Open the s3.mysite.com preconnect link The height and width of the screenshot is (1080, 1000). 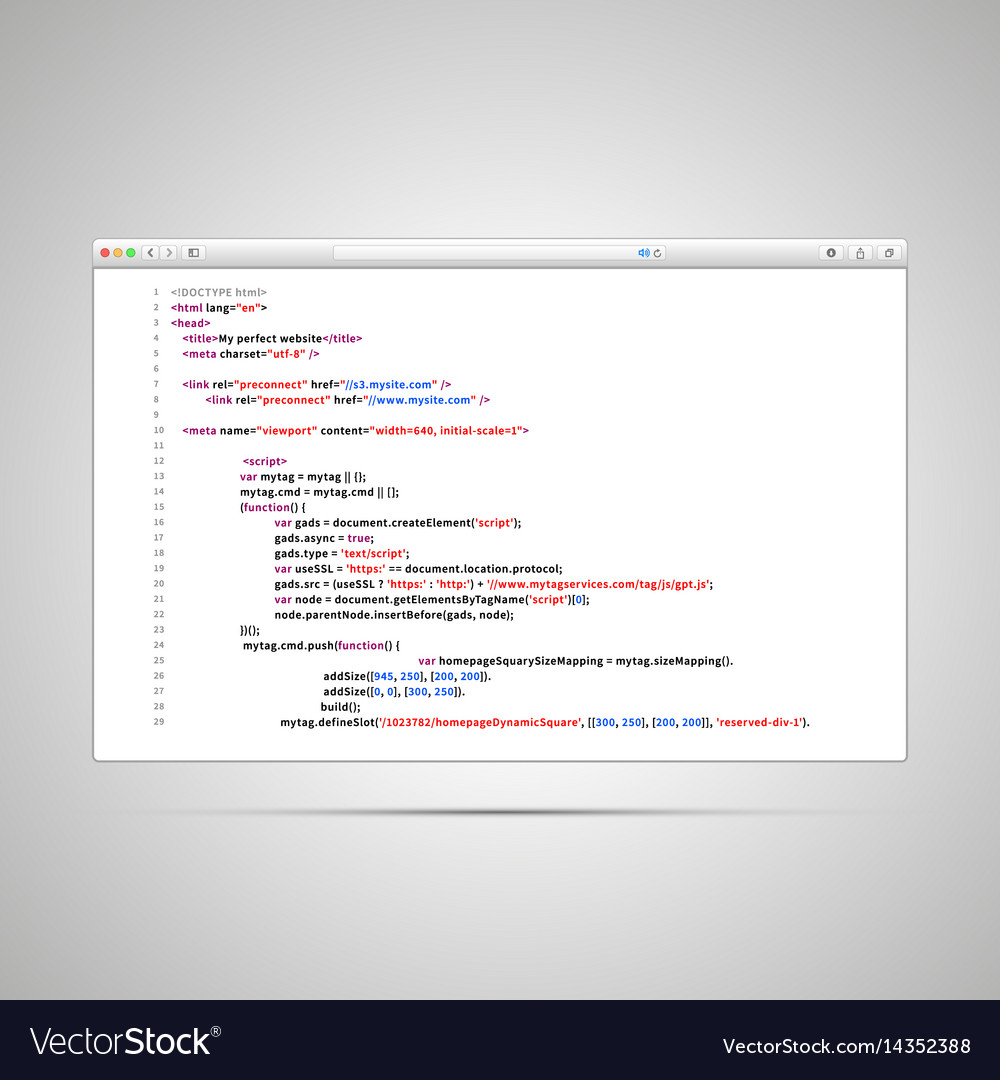click(388, 384)
